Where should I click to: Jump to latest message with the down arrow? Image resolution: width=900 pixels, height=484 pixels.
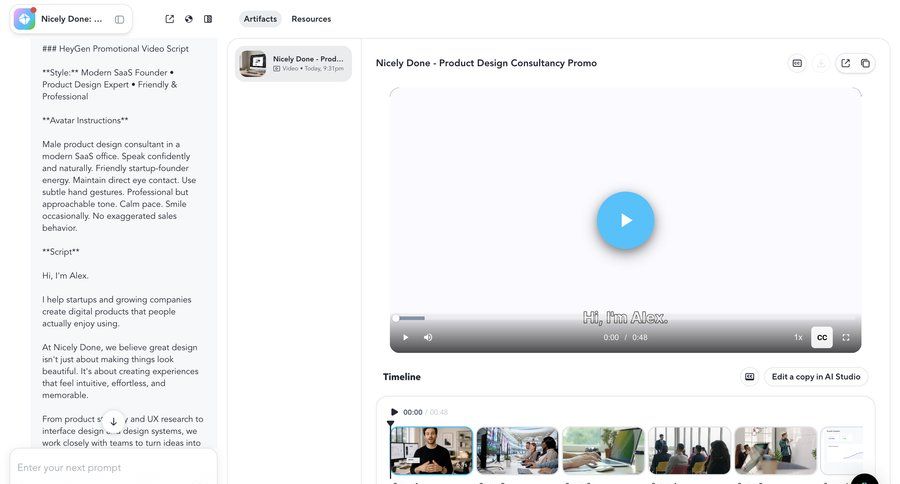(x=114, y=421)
